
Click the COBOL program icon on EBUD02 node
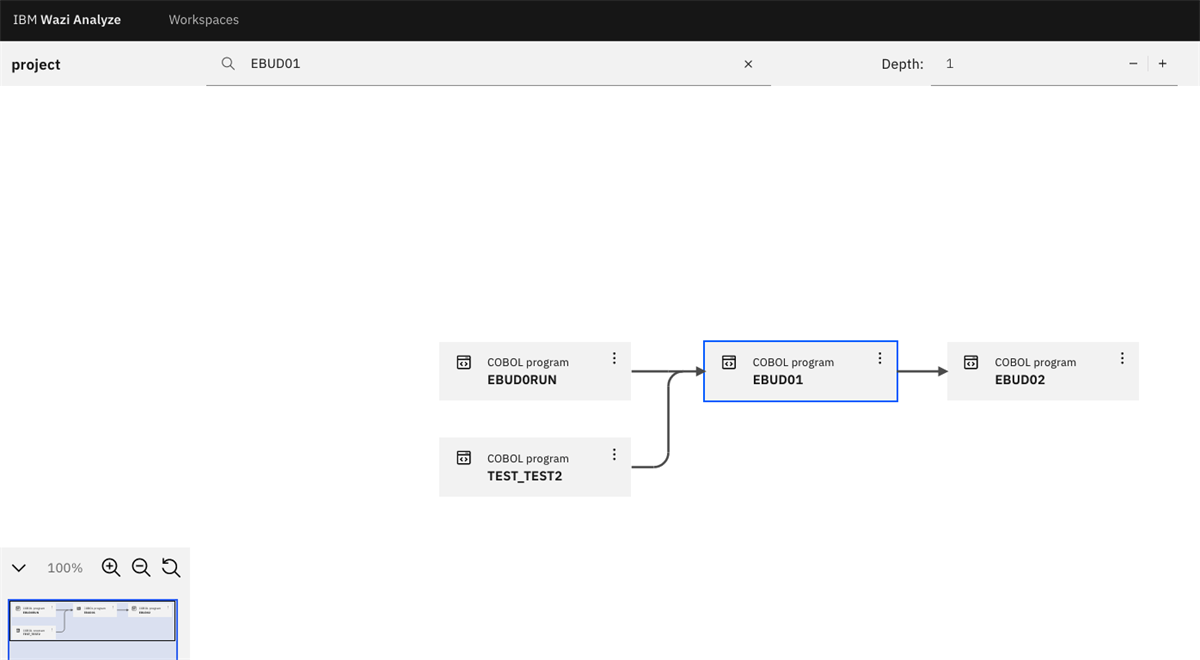(972, 362)
